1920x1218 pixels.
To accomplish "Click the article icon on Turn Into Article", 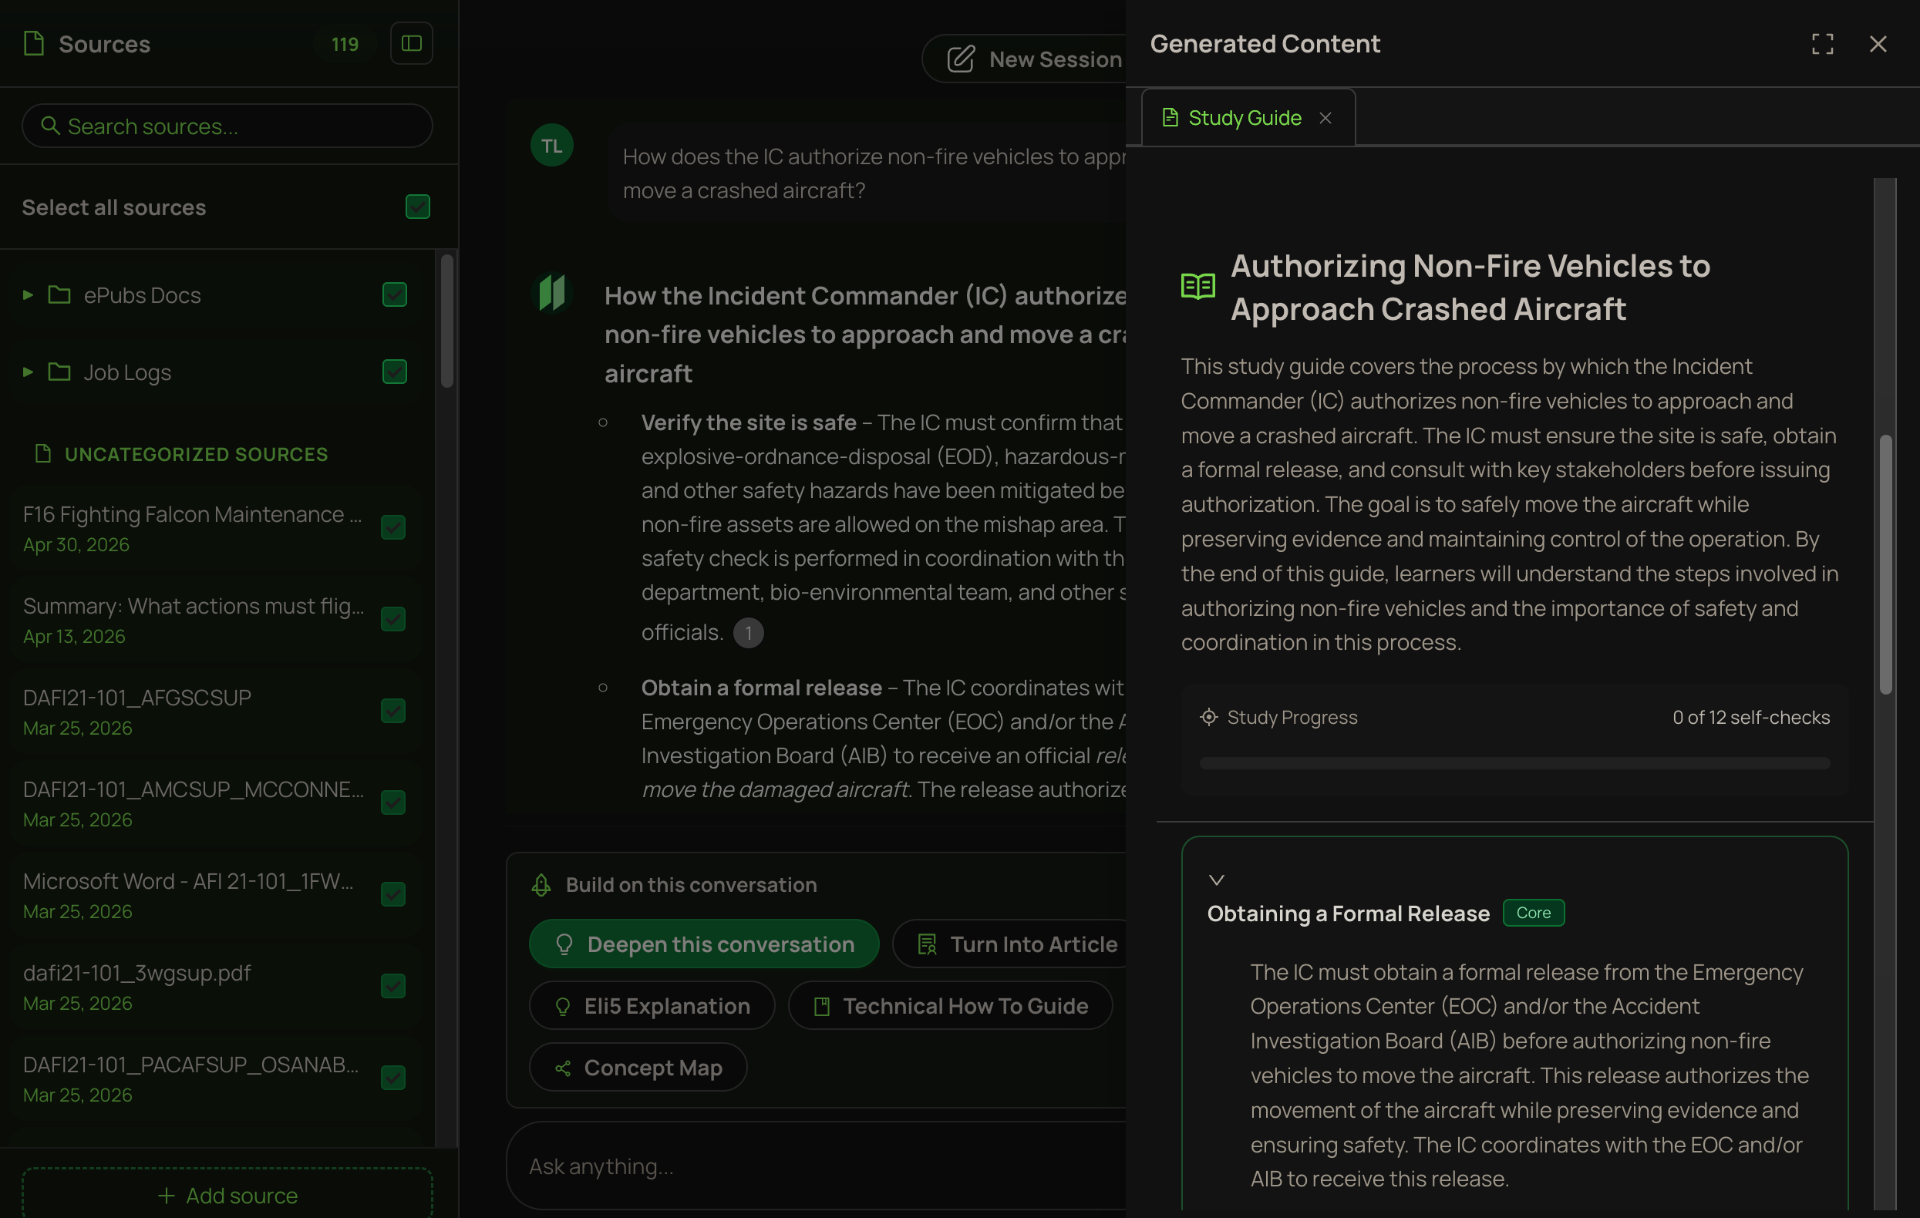I will tap(927, 944).
